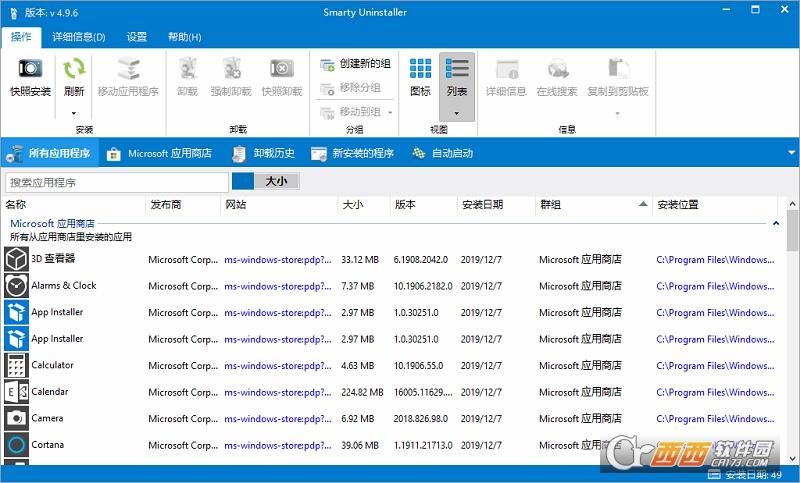Open install location link for Camera
The image size is (800, 483).
click(715, 419)
